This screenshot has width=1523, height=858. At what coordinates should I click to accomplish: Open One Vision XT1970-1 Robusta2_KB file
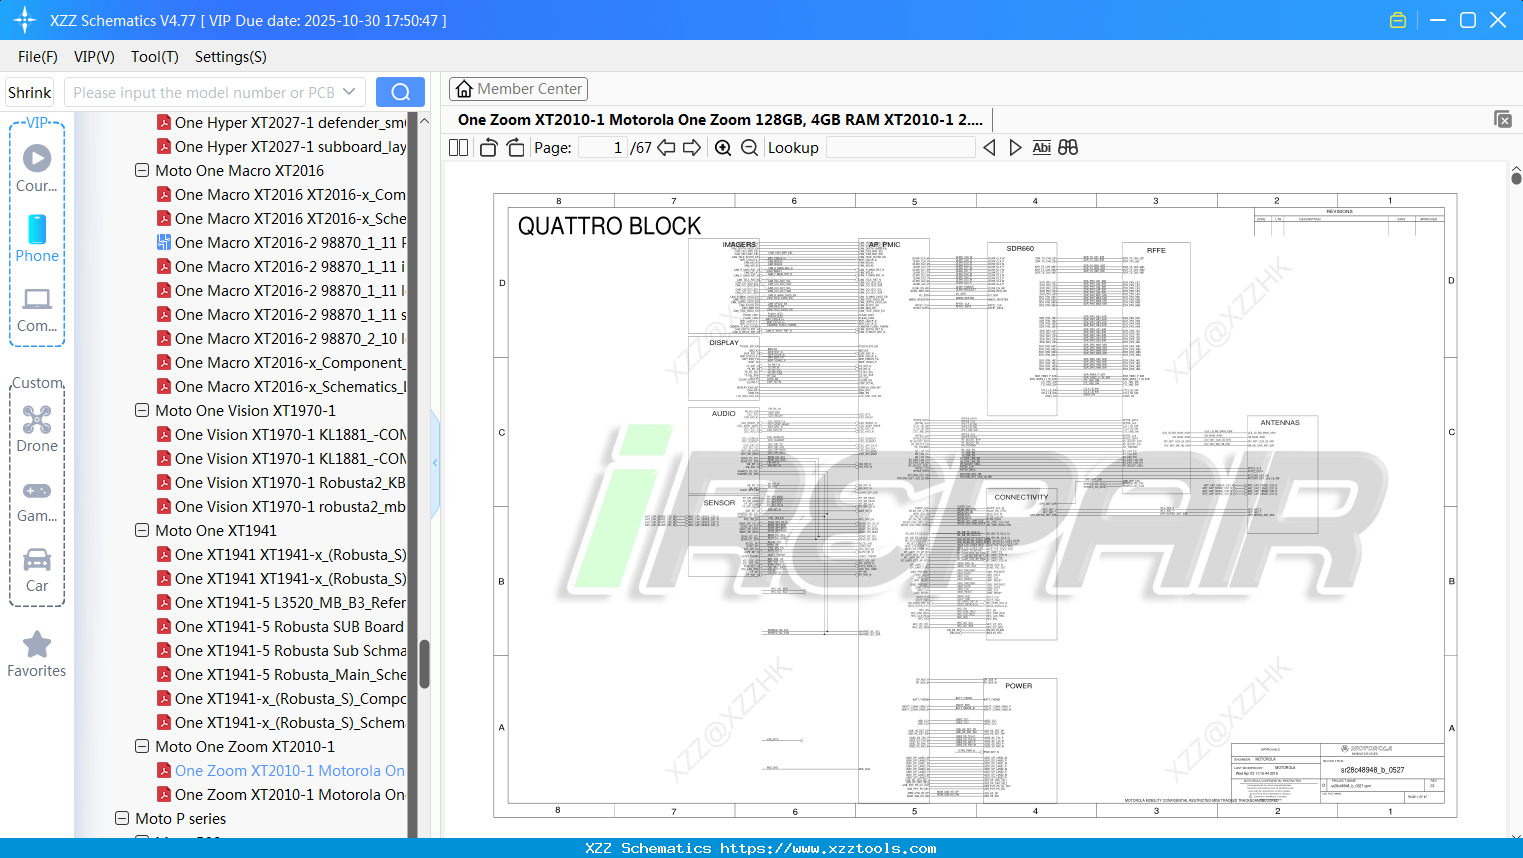(x=291, y=483)
